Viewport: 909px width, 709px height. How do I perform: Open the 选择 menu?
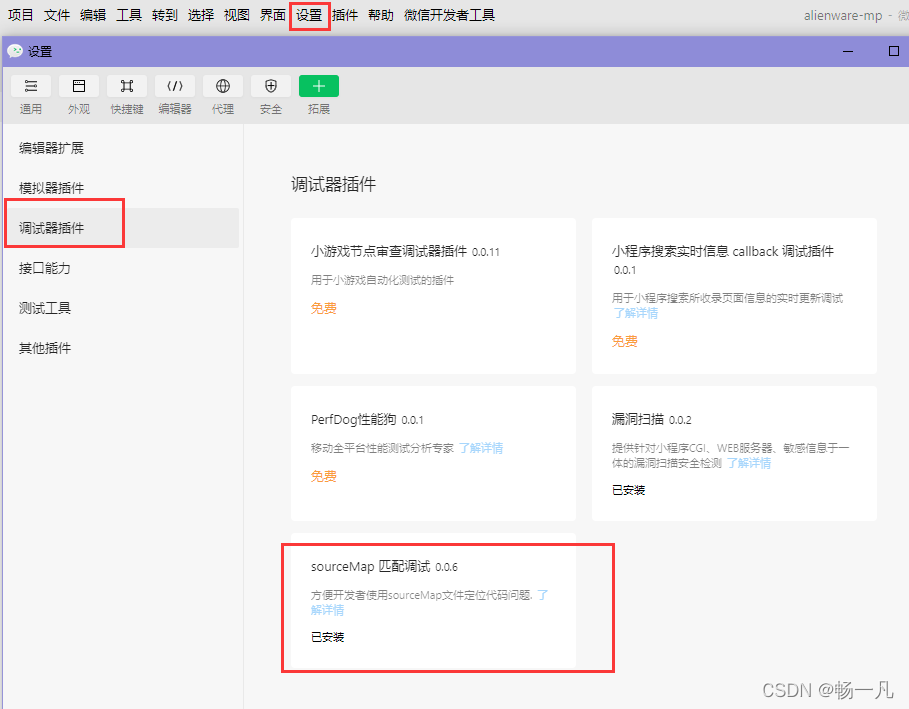pos(201,15)
